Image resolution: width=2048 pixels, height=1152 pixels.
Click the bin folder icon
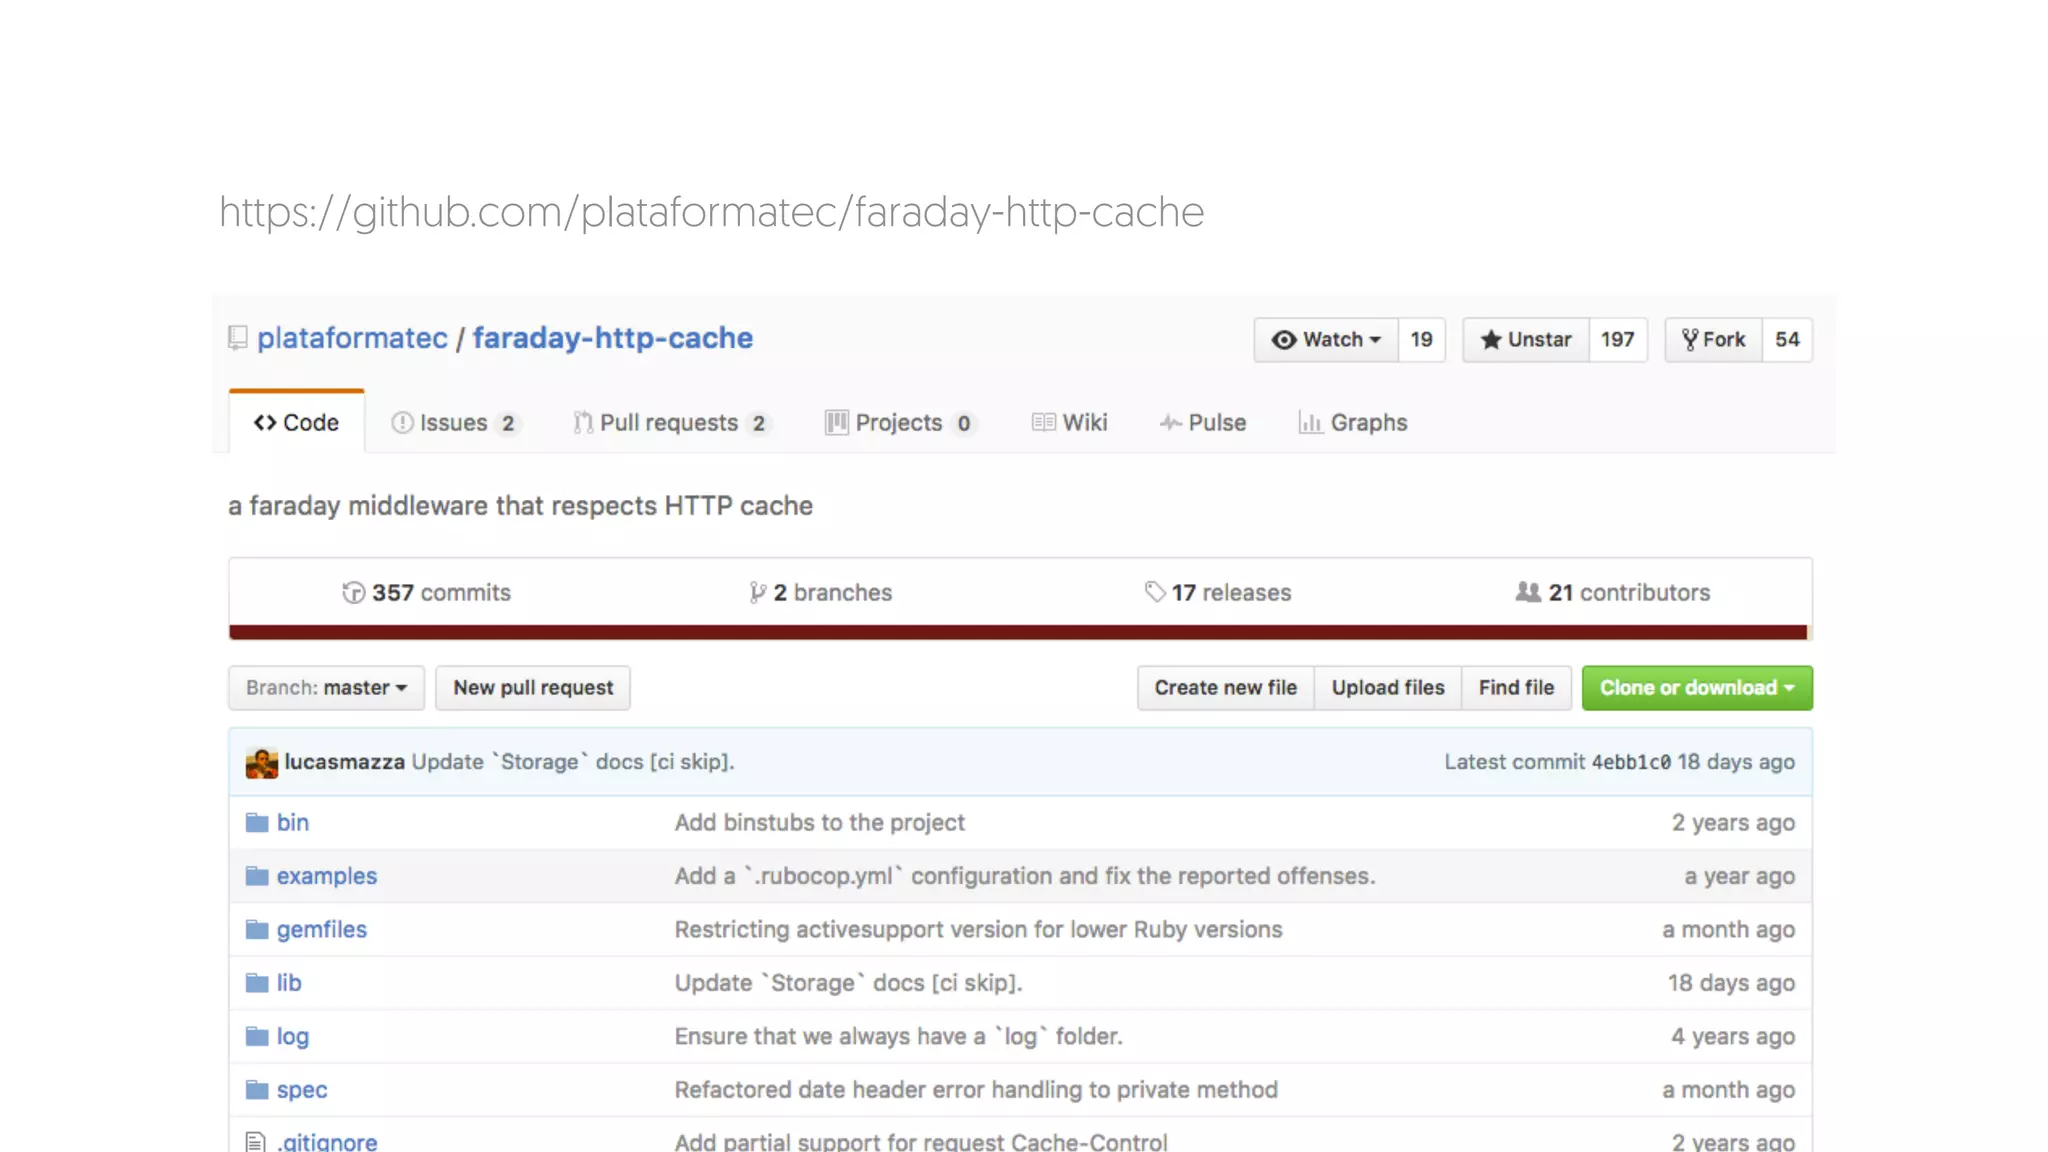[x=257, y=823]
